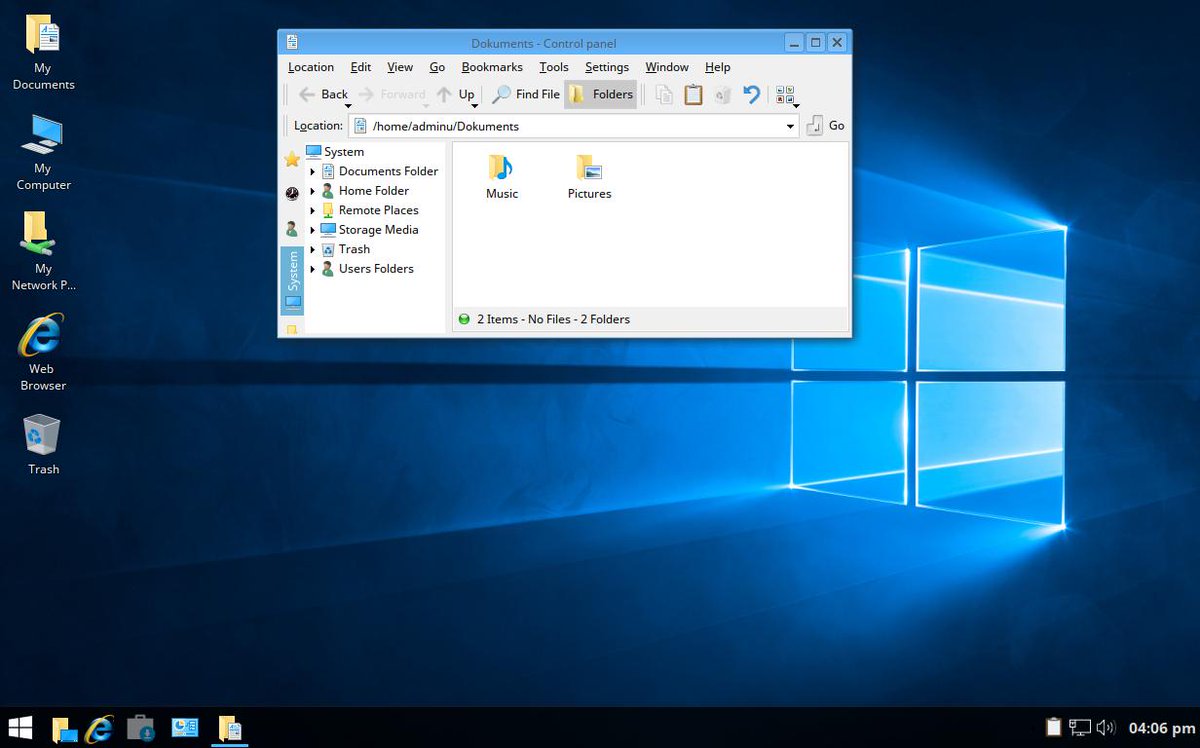Open the History clock sidebar tab

tap(292, 193)
